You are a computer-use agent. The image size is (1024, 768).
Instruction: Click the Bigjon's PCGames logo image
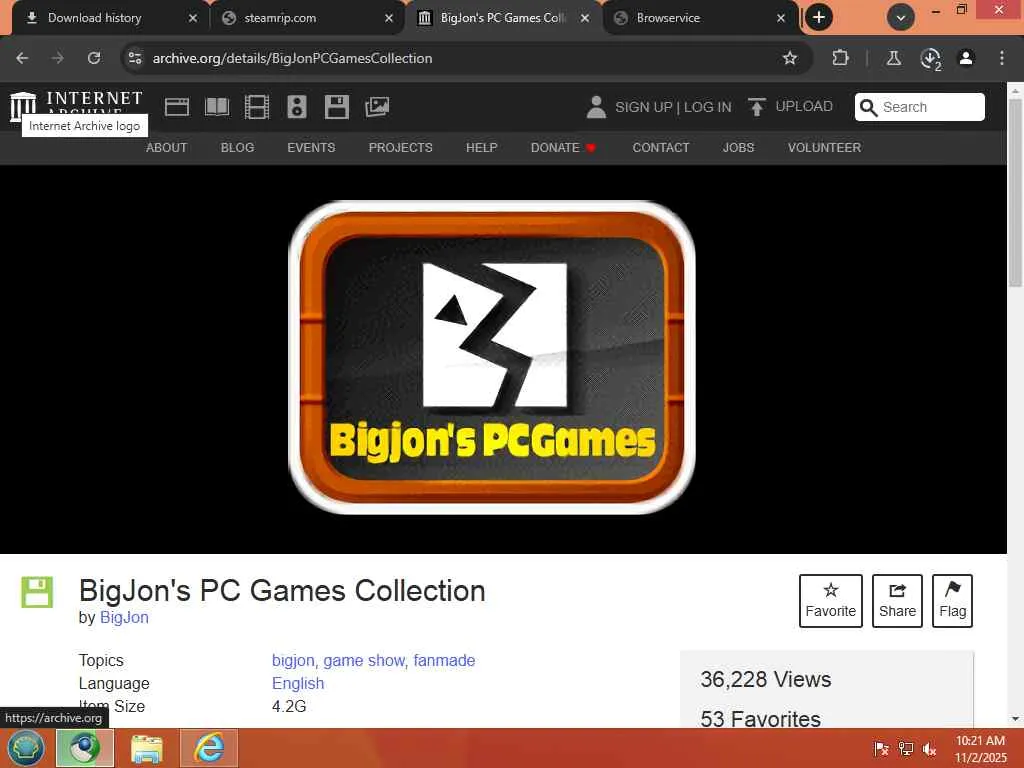click(x=492, y=357)
